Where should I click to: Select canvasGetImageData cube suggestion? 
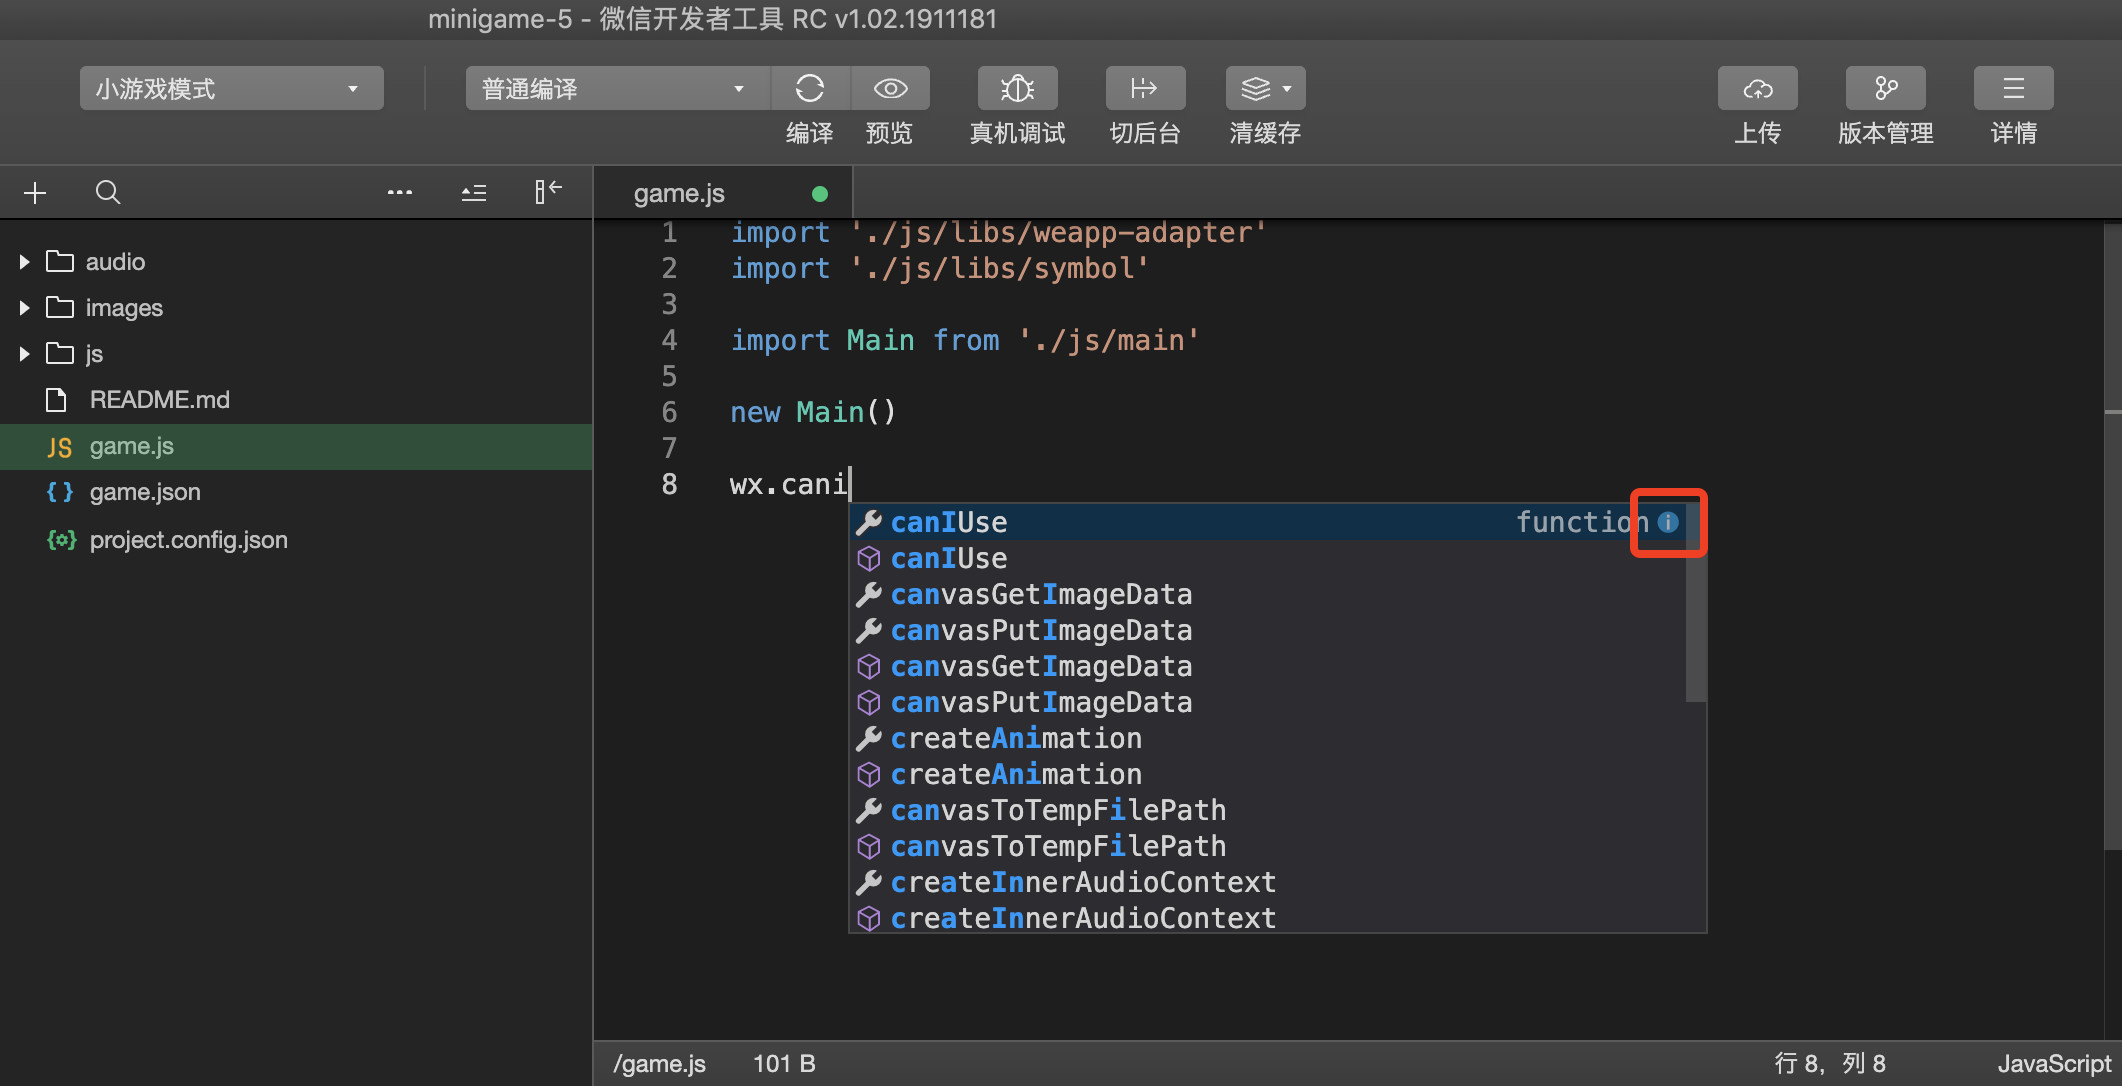point(1267,666)
